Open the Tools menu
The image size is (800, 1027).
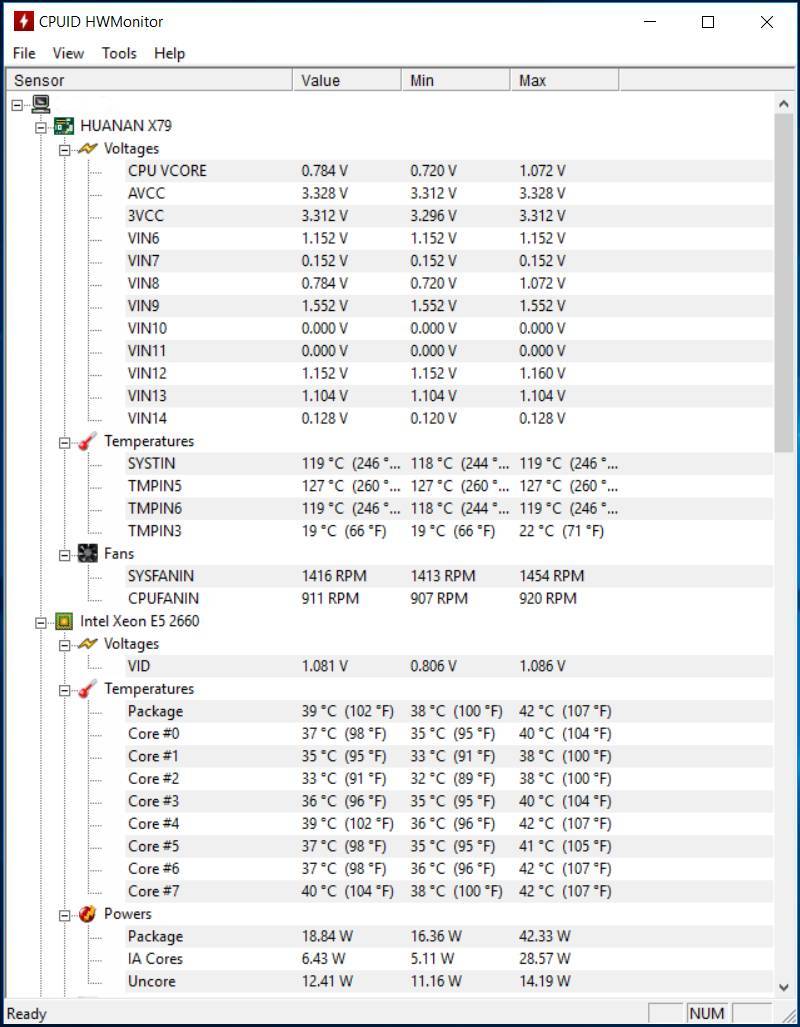coord(119,53)
